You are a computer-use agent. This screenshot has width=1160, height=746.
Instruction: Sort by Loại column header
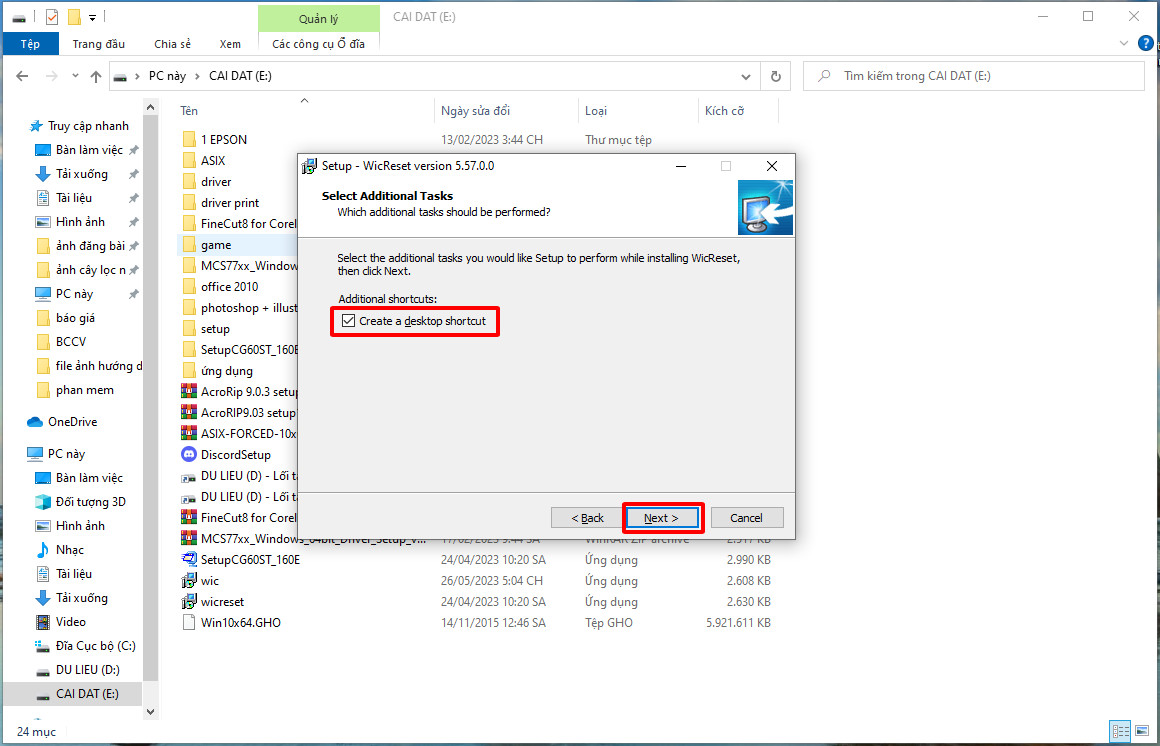[x=596, y=110]
